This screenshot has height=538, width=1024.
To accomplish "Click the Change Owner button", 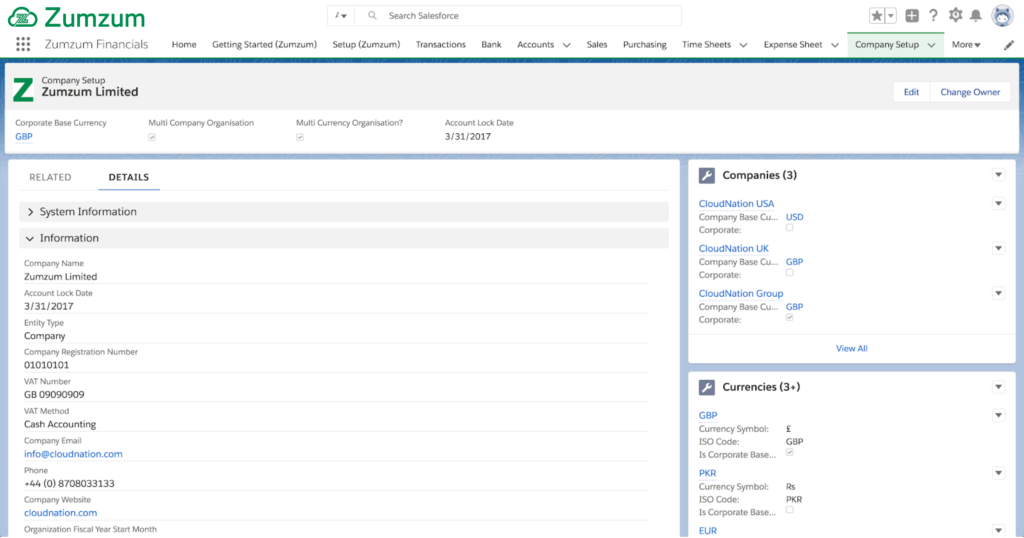I will [x=970, y=92].
